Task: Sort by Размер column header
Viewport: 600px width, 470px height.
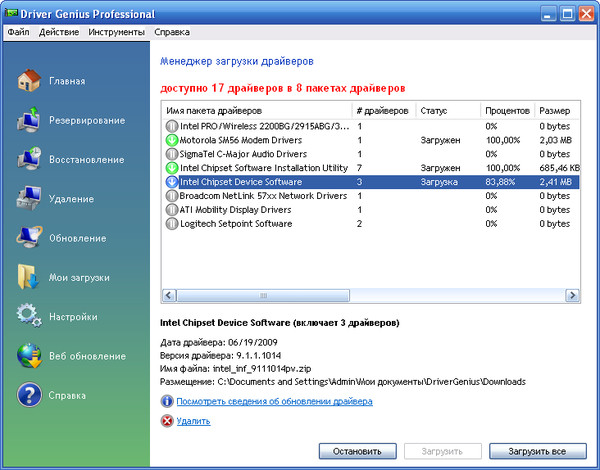Action: pyautogui.click(x=557, y=111)
